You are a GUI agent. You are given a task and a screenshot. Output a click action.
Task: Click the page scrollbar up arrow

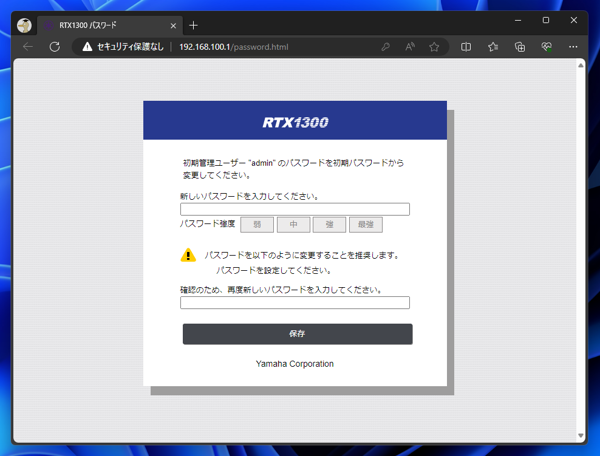[x=580, y=65]
